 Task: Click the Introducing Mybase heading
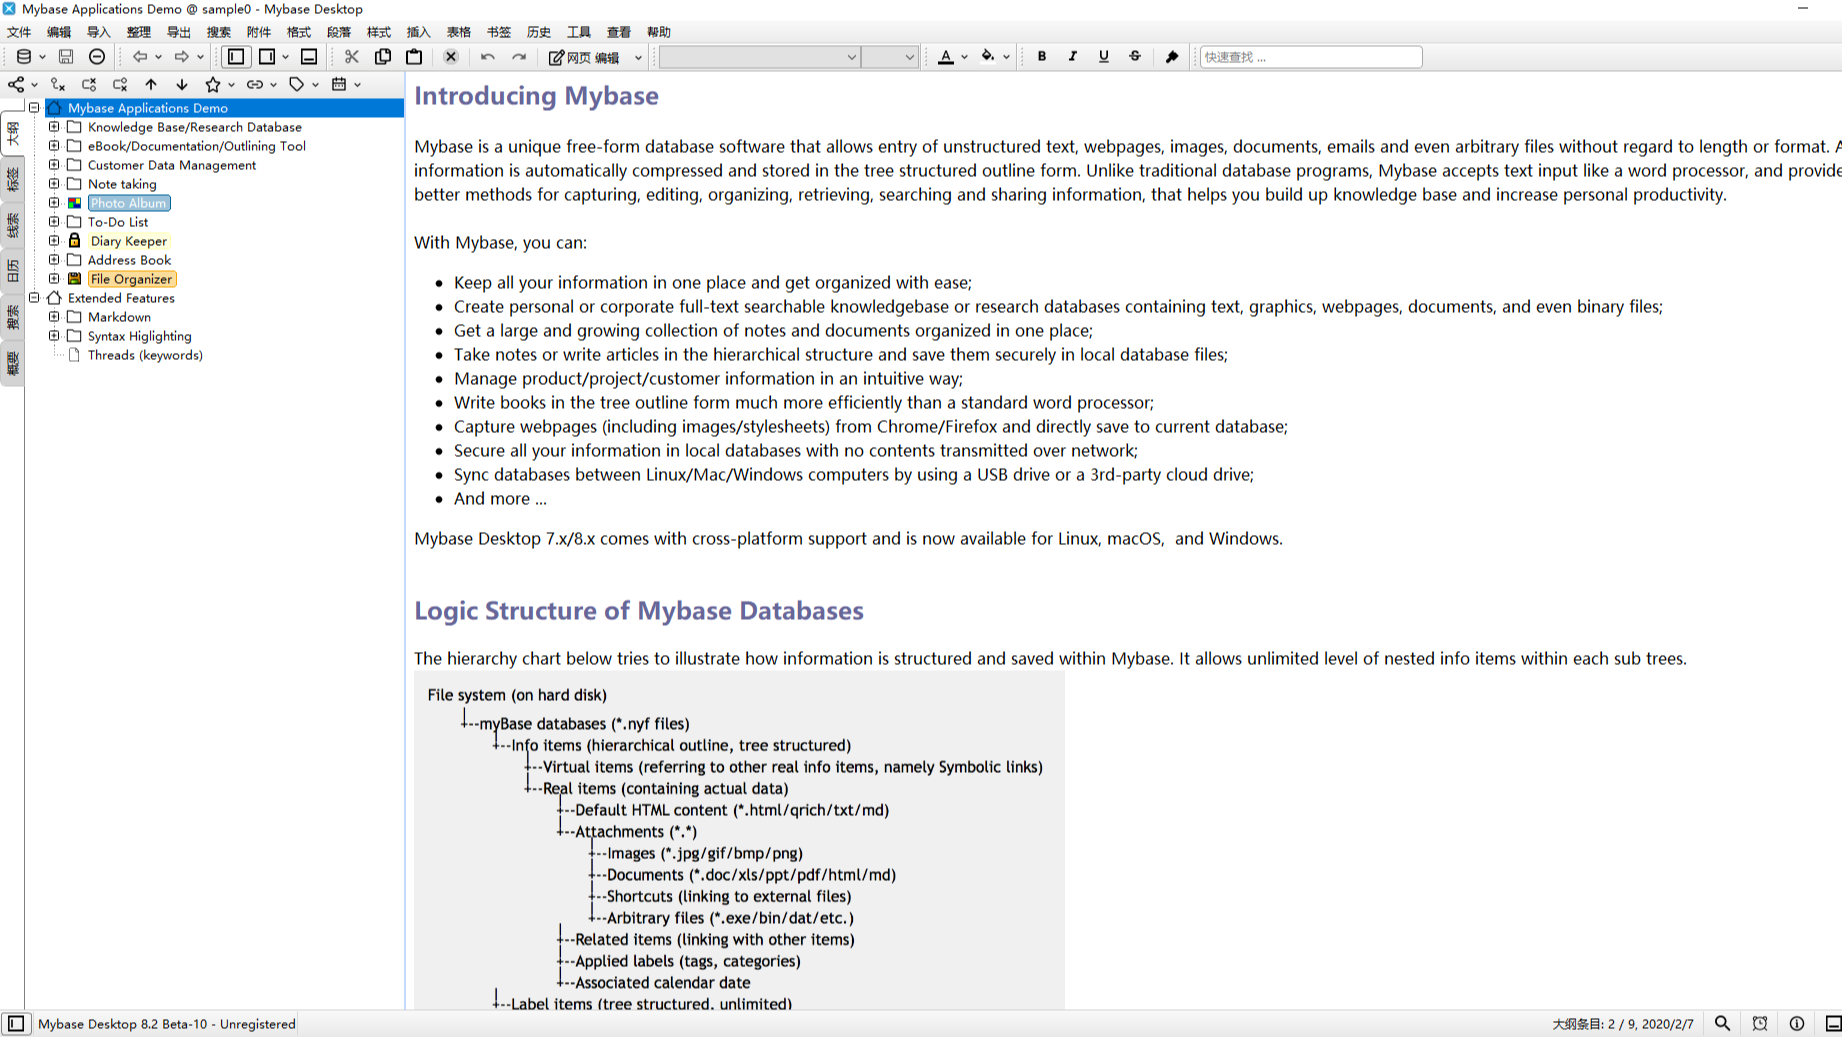tap(536, 96)
